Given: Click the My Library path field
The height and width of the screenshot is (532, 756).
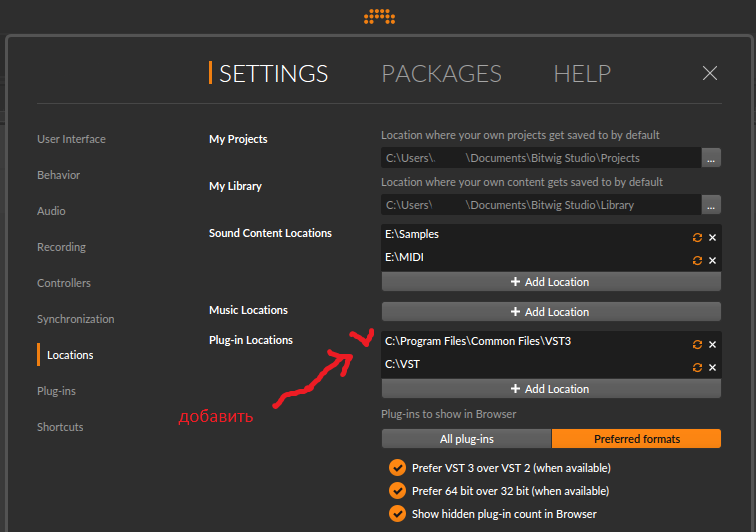Looking at the screenshot, I should point(541,205).
